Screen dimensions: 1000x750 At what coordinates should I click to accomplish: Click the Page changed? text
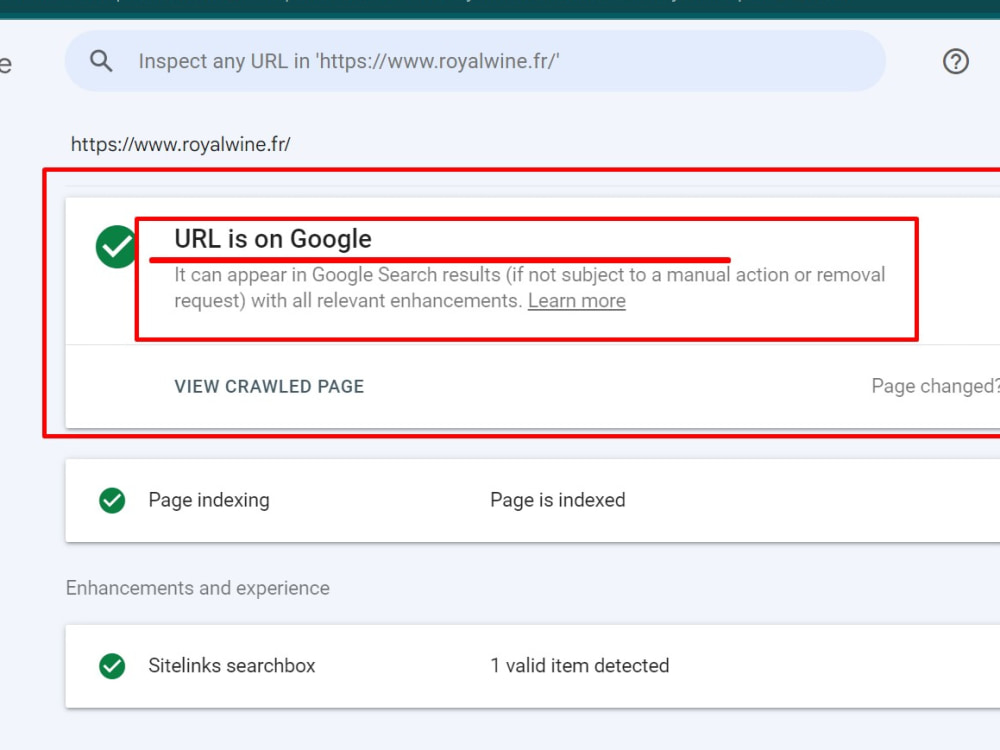coord(935,386)
